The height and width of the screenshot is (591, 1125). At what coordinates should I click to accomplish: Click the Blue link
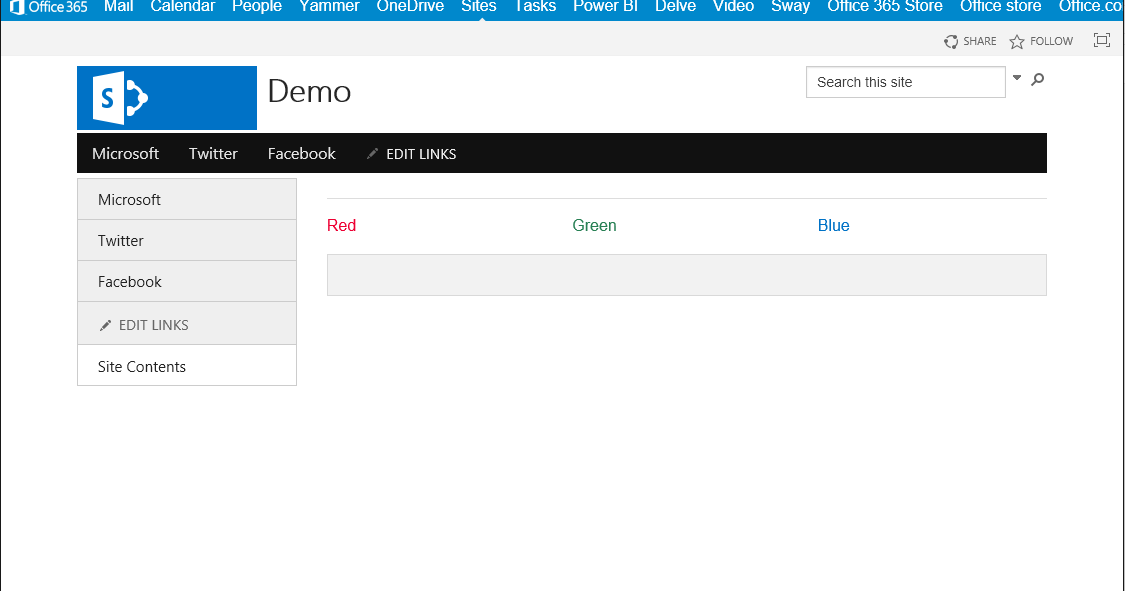click(x=833, y=225)
